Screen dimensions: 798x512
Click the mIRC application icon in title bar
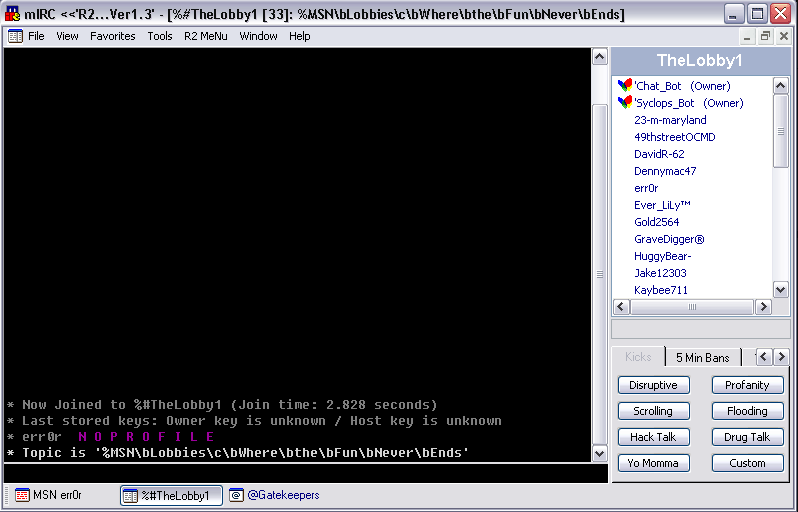[x=12, y=14]
